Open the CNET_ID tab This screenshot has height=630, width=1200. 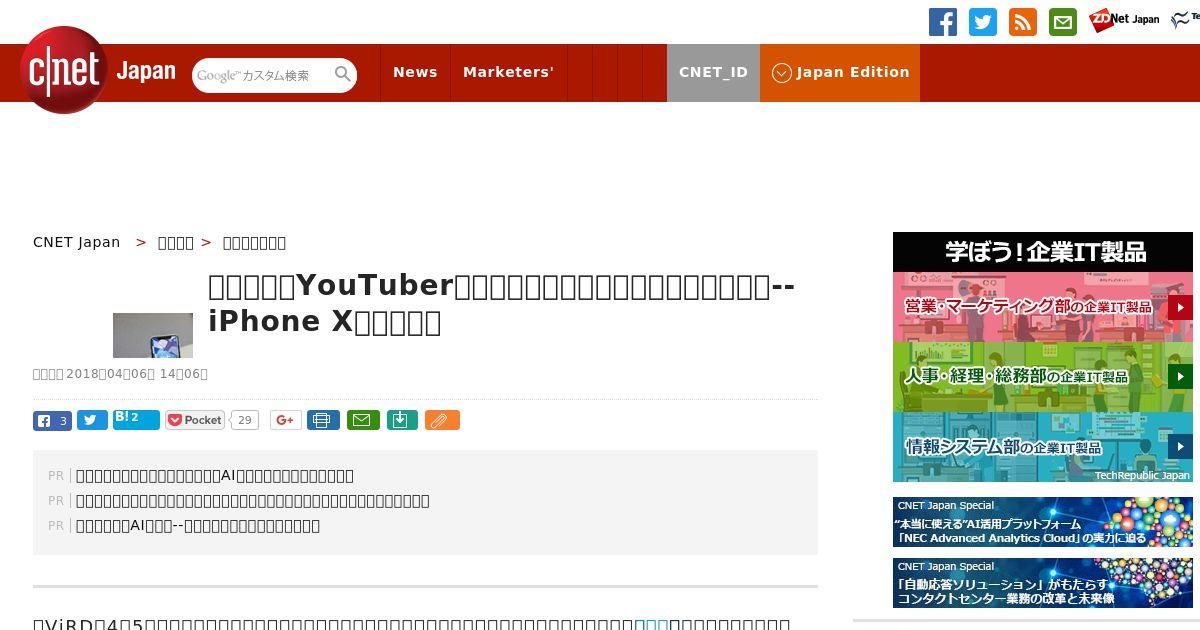pyautogui.click(x=713, y=72)
